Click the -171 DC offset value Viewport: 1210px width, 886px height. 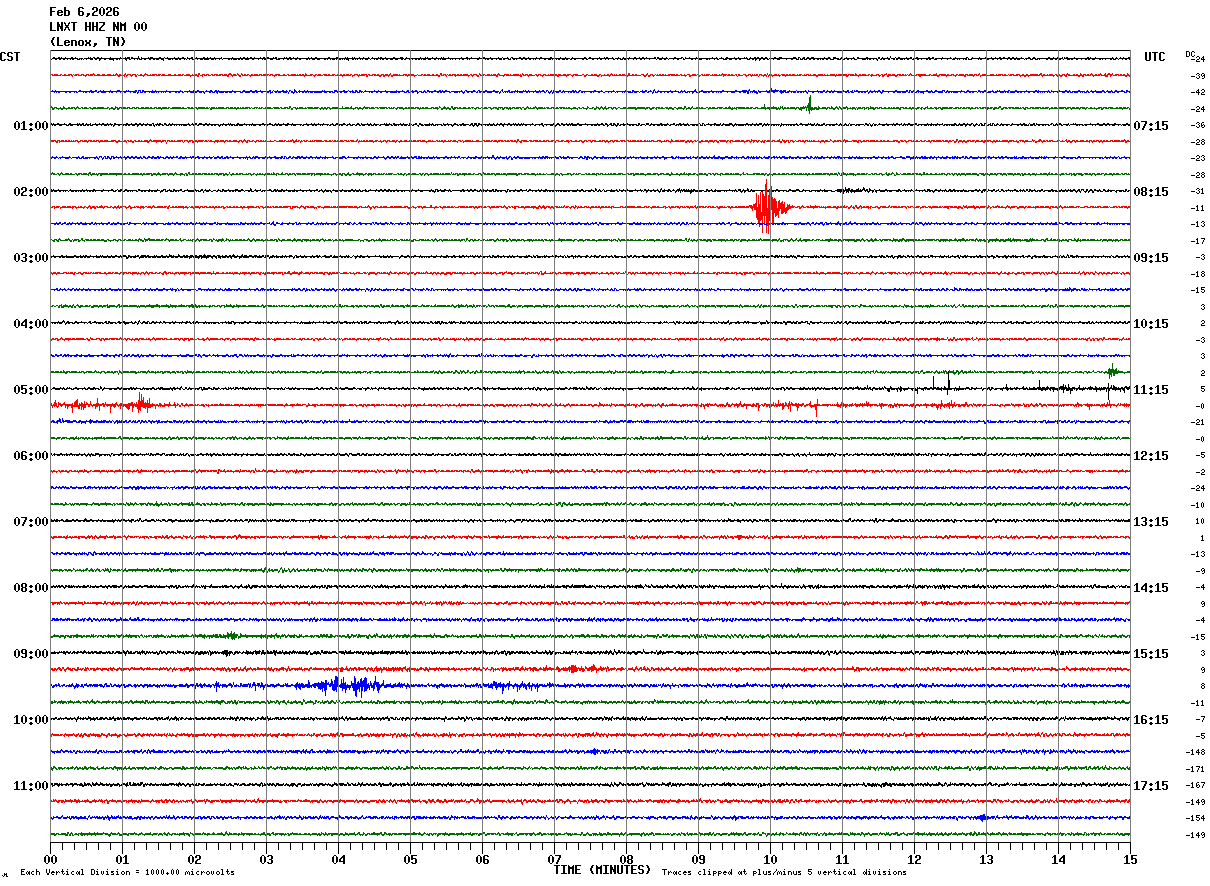coord(1195,769)
